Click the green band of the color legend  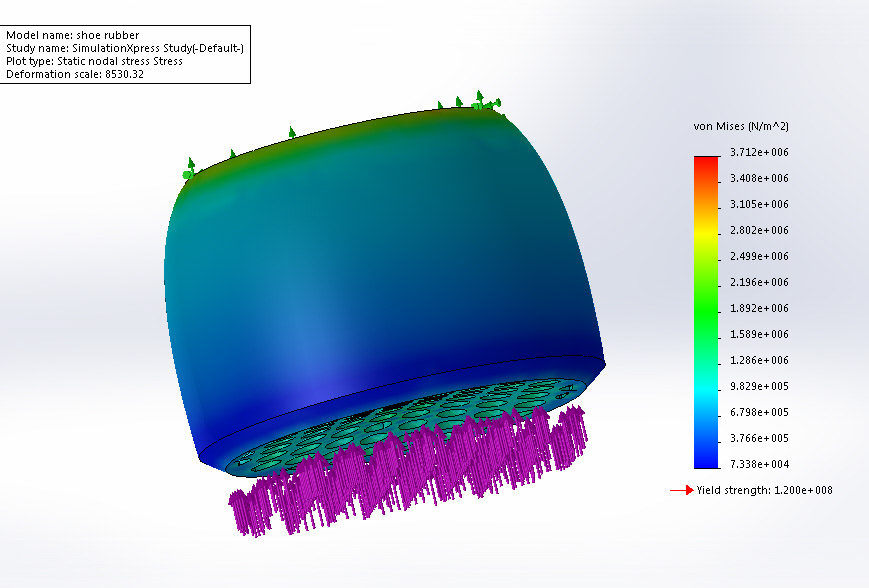(x=706, y=310)
